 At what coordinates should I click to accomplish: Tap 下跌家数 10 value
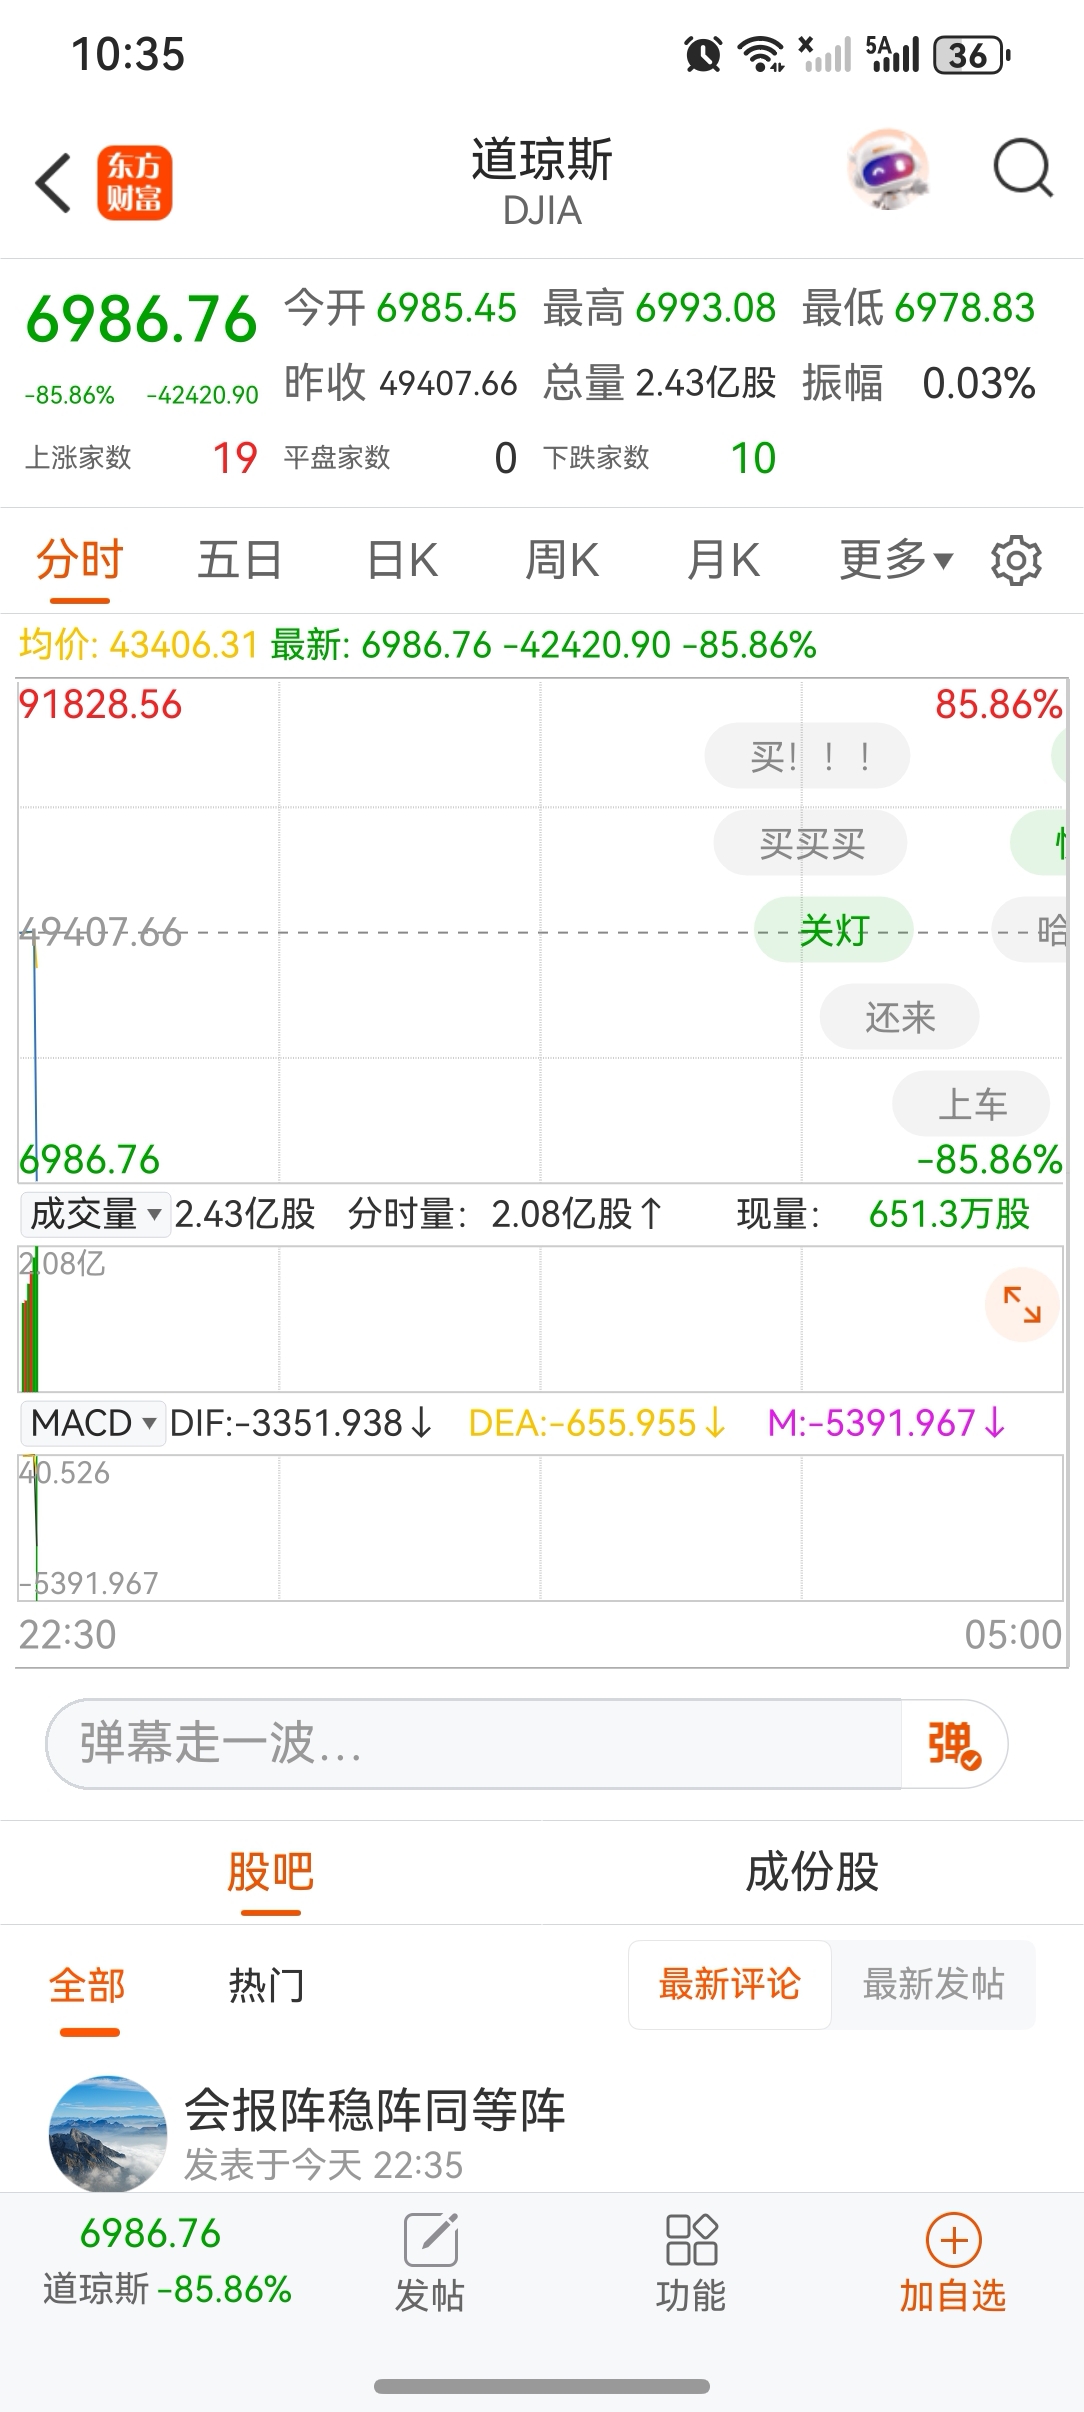[753, 458]
